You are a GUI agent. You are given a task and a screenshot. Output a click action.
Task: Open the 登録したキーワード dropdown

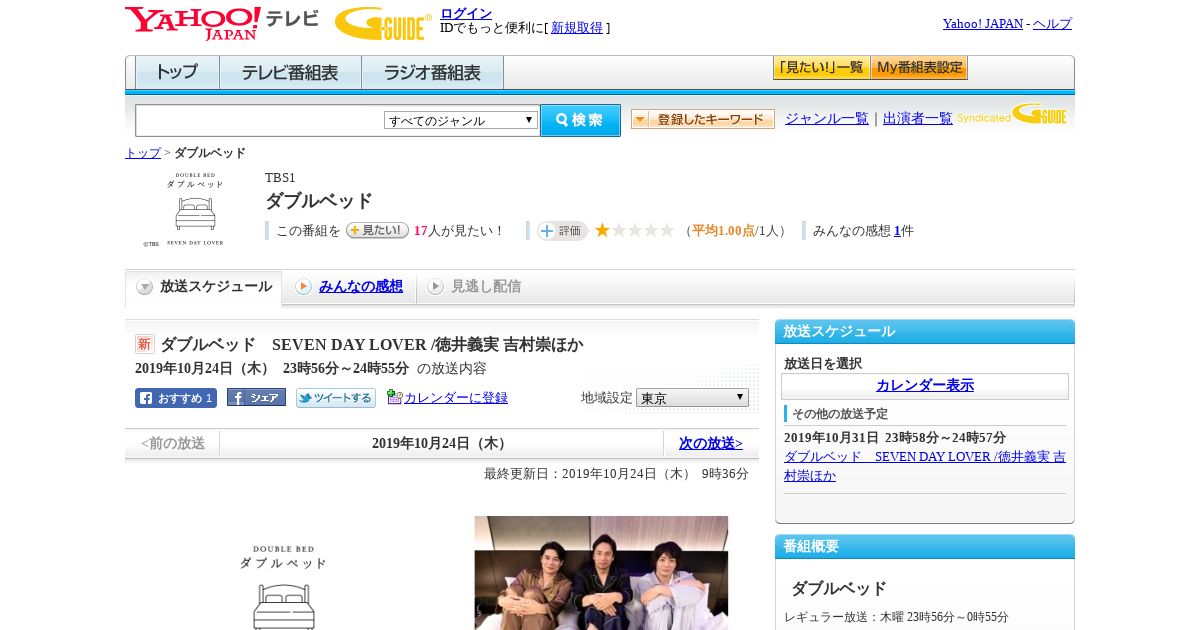703,119
